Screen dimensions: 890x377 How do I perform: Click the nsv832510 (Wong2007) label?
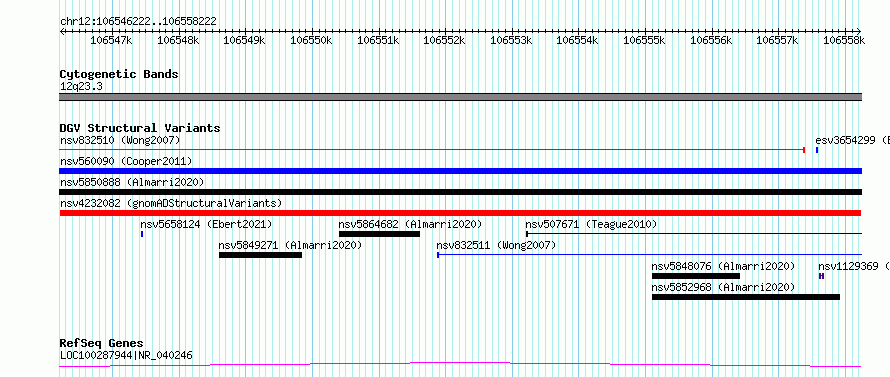(x=120, y=140)
